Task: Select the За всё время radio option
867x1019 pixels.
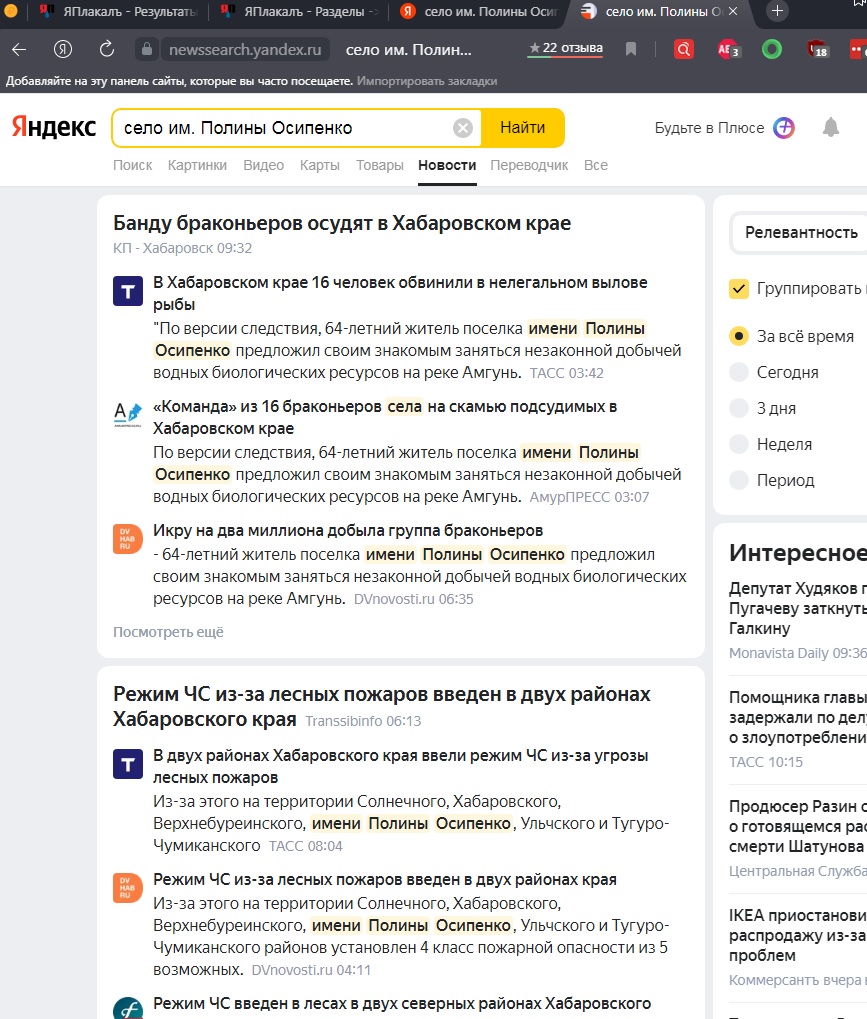Action: click(739, 336)
